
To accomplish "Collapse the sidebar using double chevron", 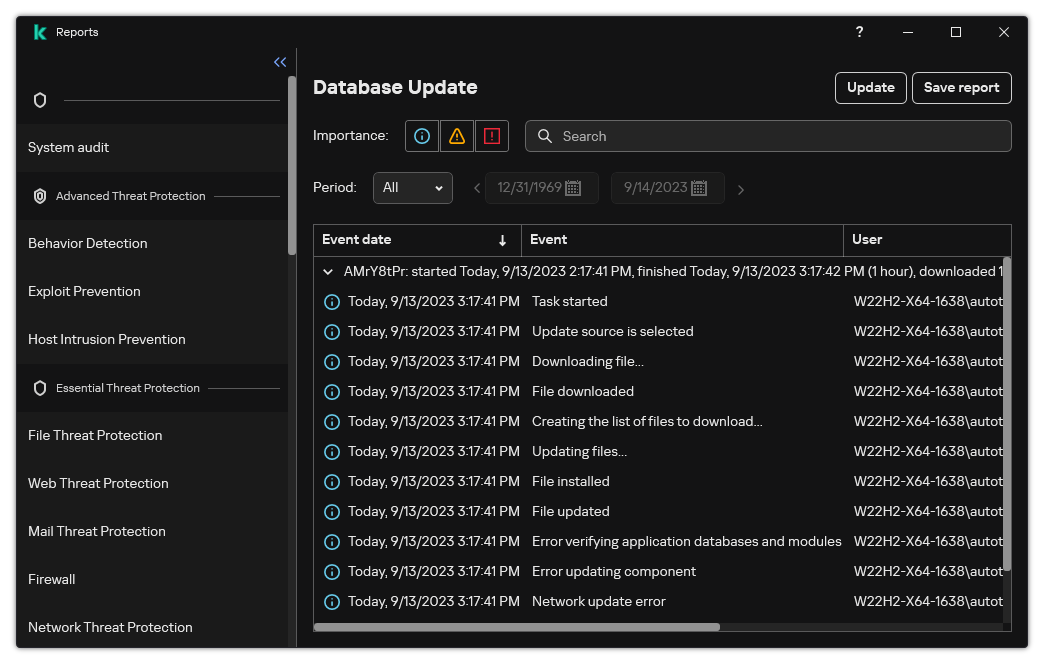I will pyautogui.click(x=279, y=61).
